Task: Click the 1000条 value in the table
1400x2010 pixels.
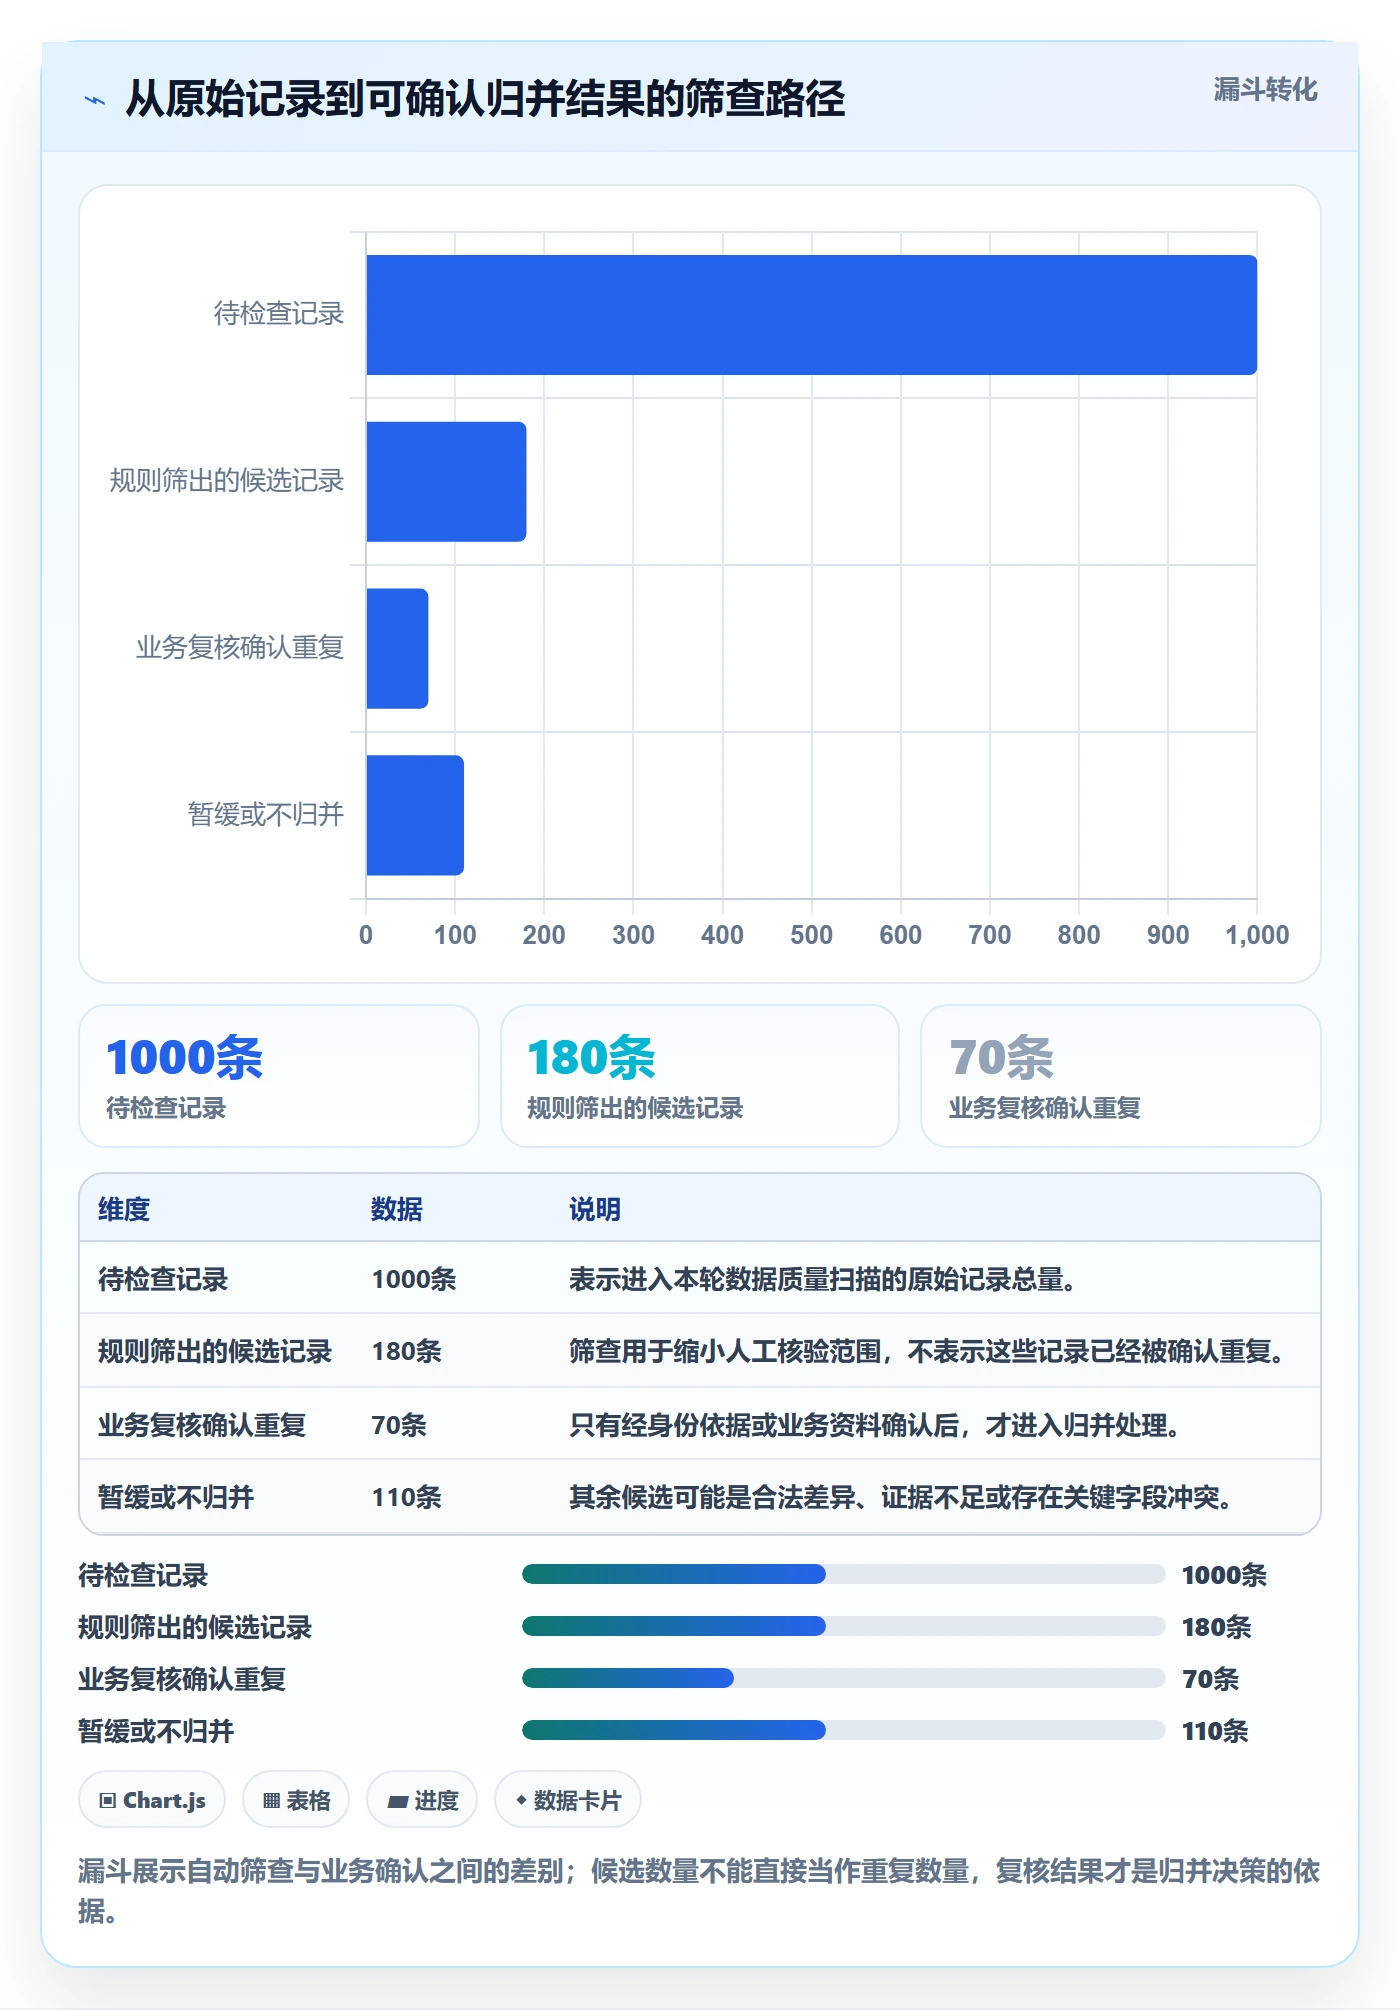Action: pos(414,1279)
